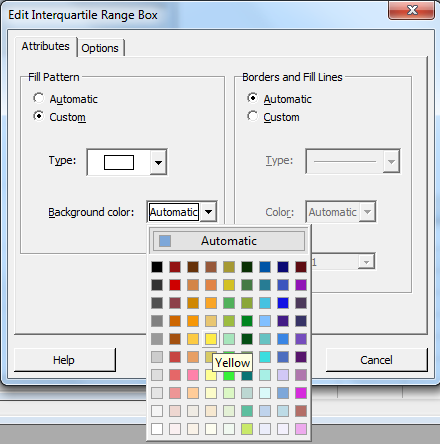
Task: Click the Help button
Action: (x=65, y=360)
